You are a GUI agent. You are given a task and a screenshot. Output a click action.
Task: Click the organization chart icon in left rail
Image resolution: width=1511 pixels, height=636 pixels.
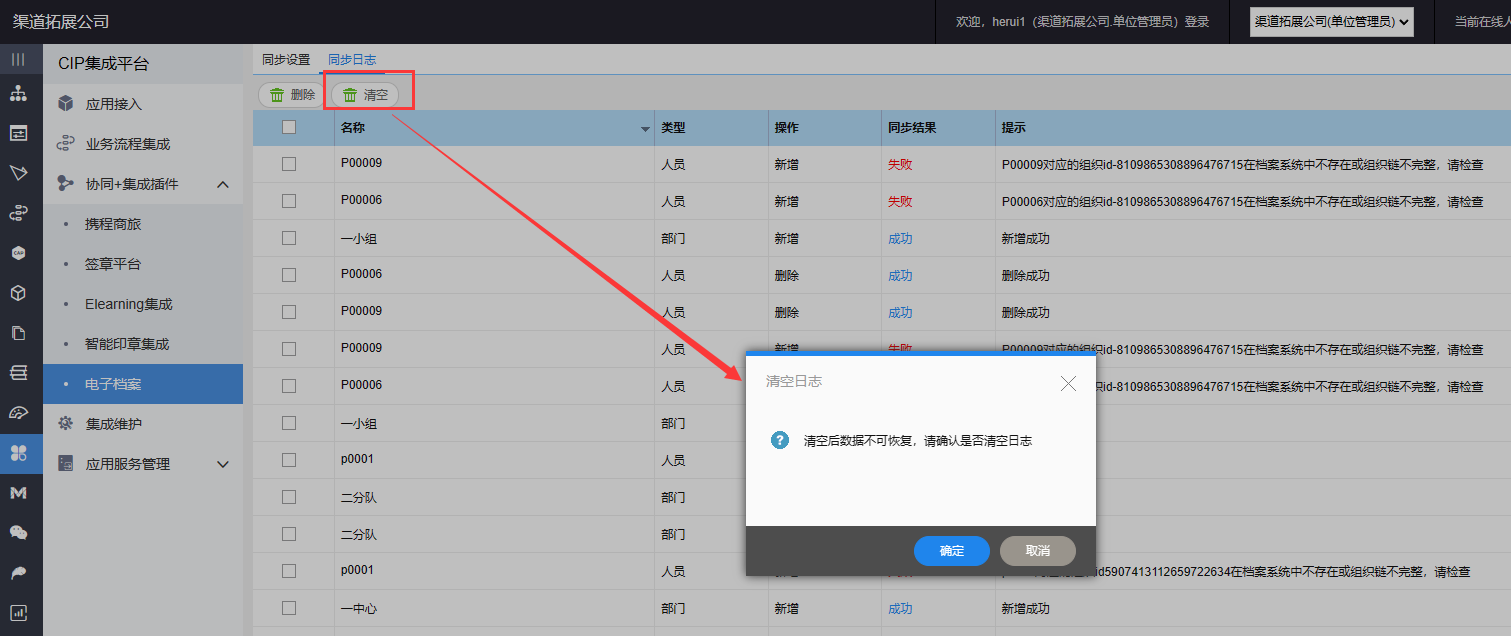18,94
